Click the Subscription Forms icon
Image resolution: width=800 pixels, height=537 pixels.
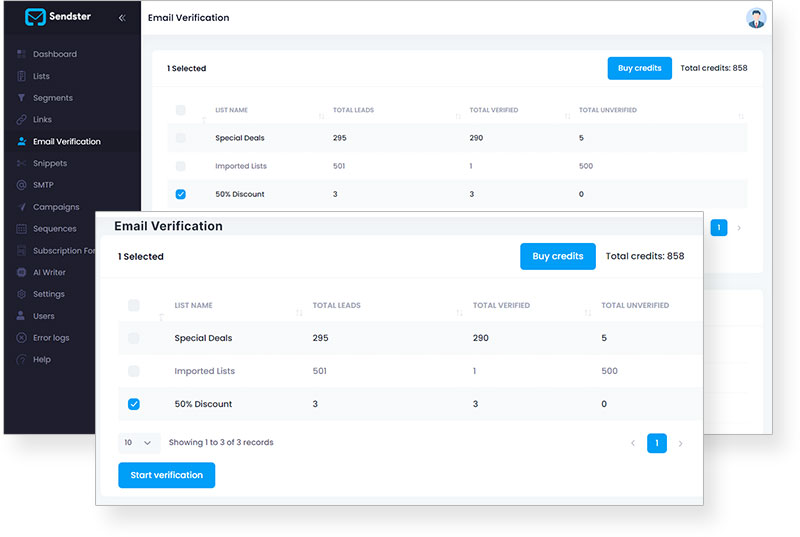point(21,250)
